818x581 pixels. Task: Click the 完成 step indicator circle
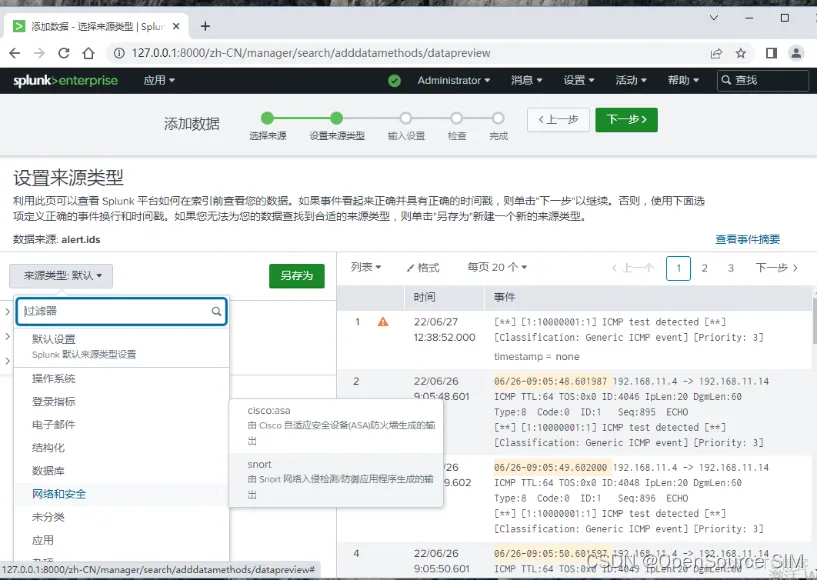point(498,117)
